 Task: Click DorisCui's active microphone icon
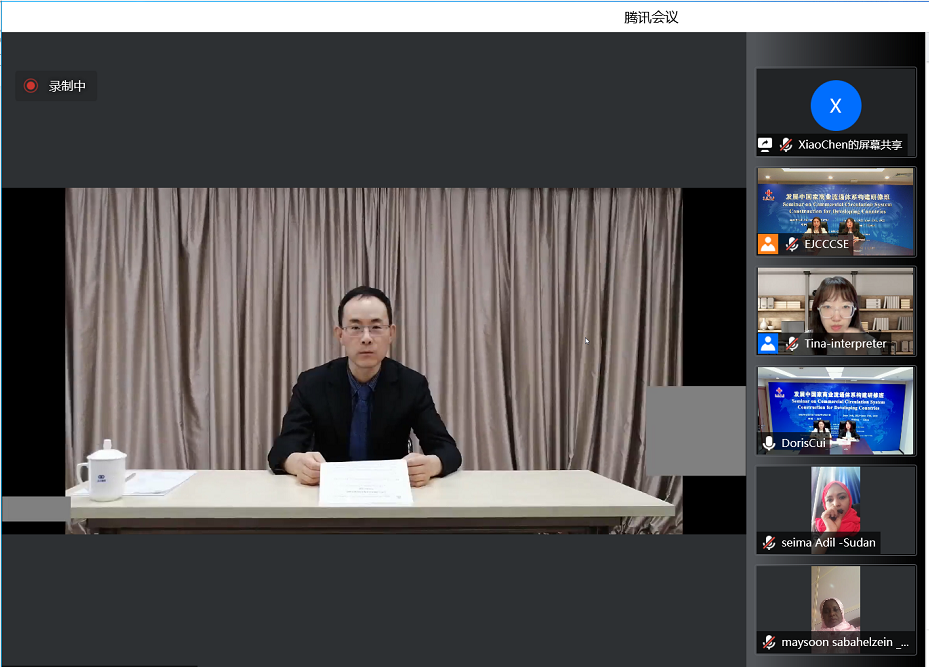click(769, 443)
